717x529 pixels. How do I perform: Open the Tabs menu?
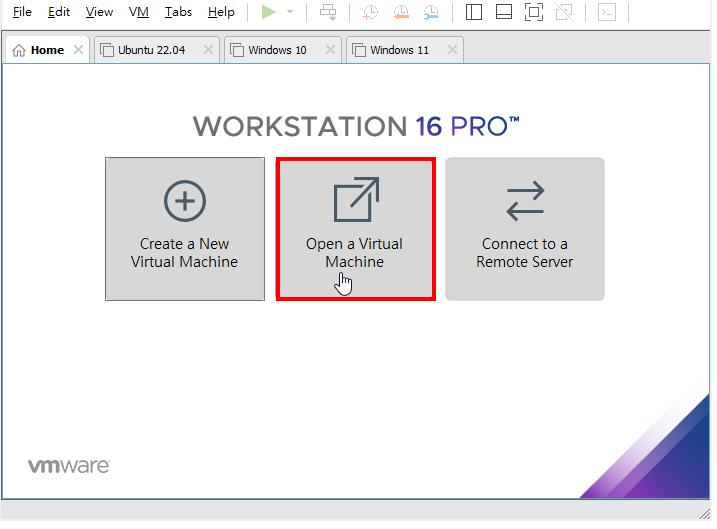(x=178, y=12)
